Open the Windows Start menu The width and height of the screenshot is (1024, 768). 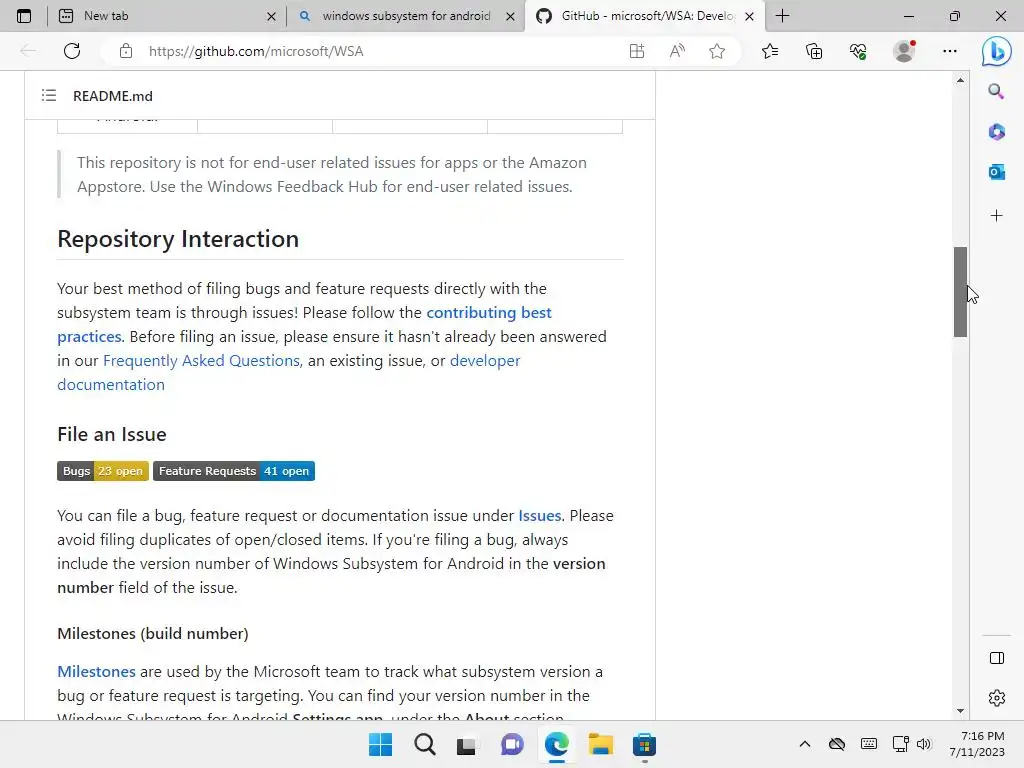point(380,744)
